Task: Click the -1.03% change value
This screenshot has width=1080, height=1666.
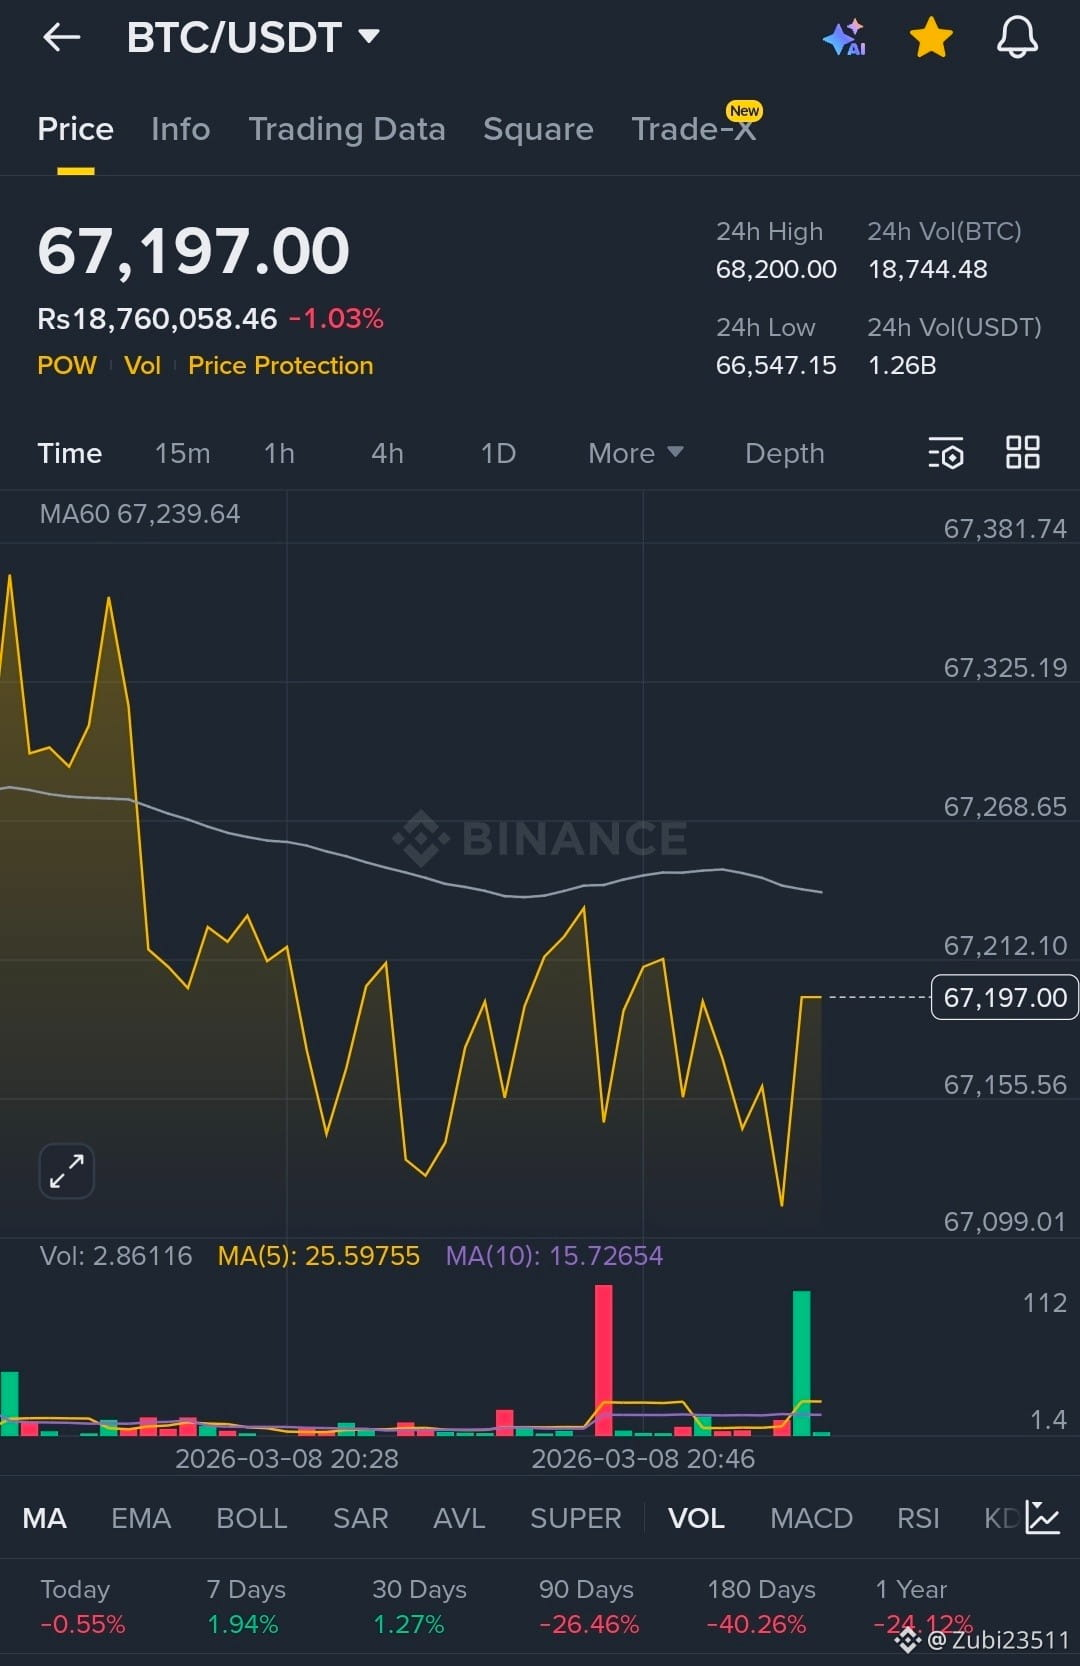Action: point(336,319)
